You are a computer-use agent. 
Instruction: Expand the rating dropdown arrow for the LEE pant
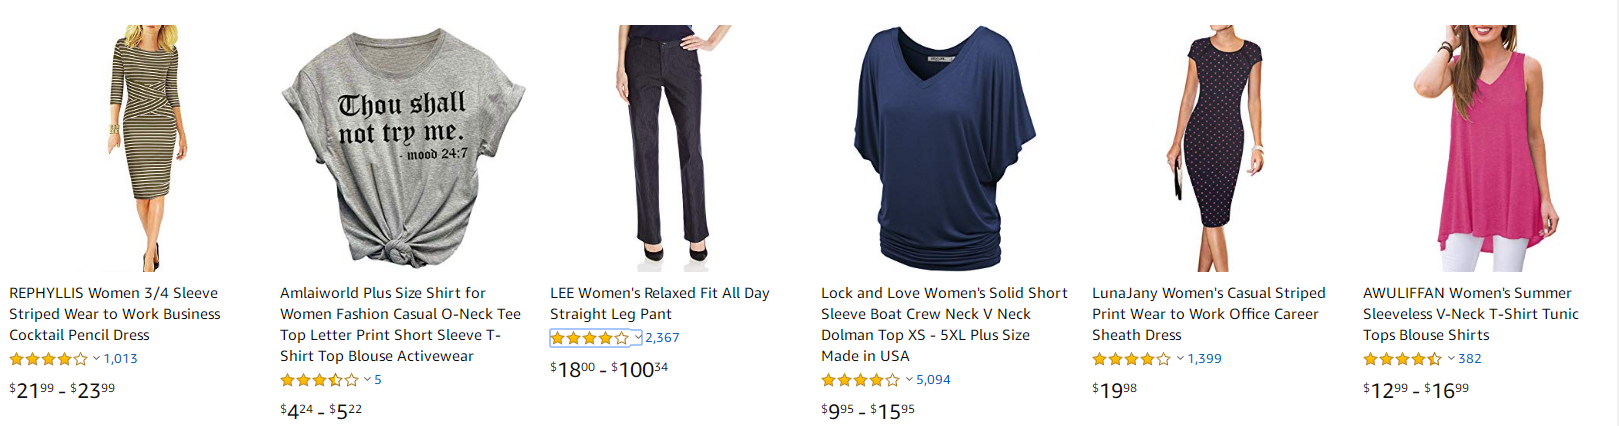tap(638, 338)
